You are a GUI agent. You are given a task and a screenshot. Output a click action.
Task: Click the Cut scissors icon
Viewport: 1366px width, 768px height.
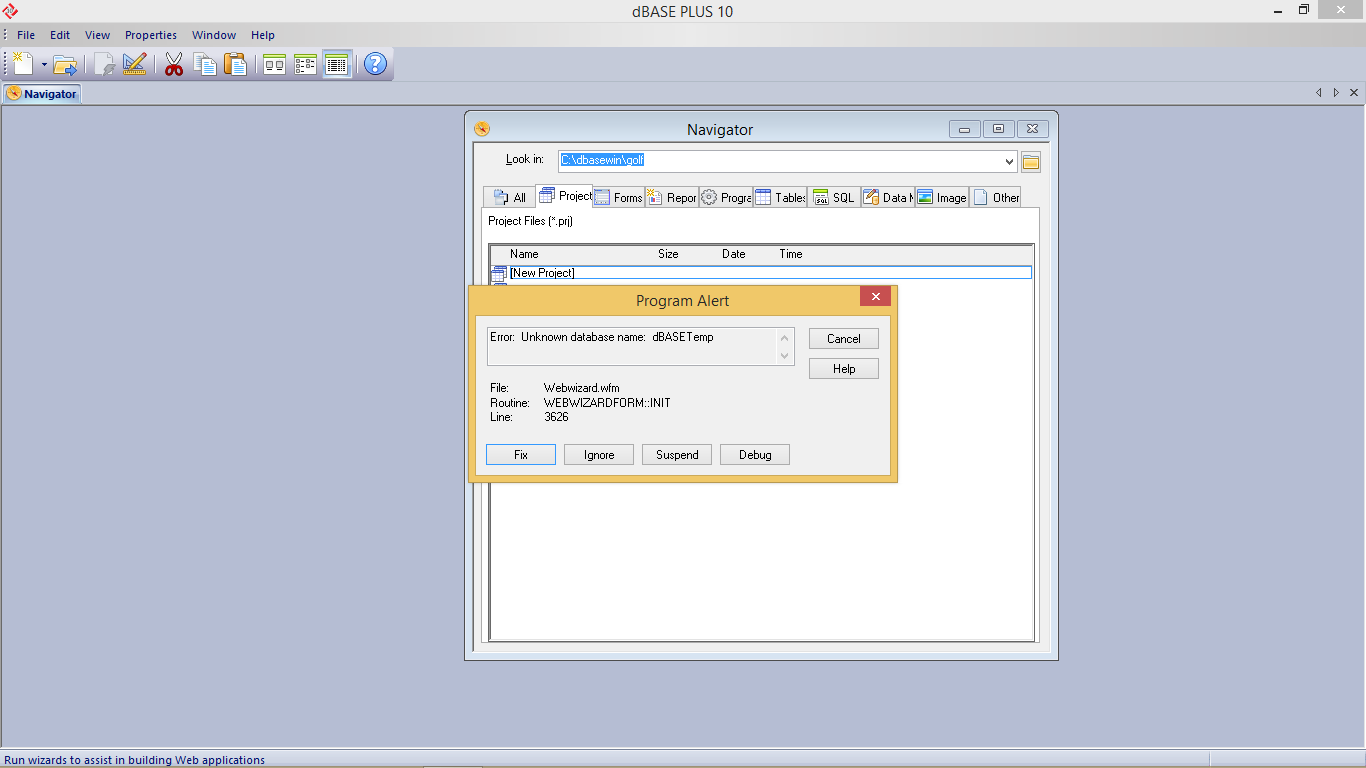174,64
